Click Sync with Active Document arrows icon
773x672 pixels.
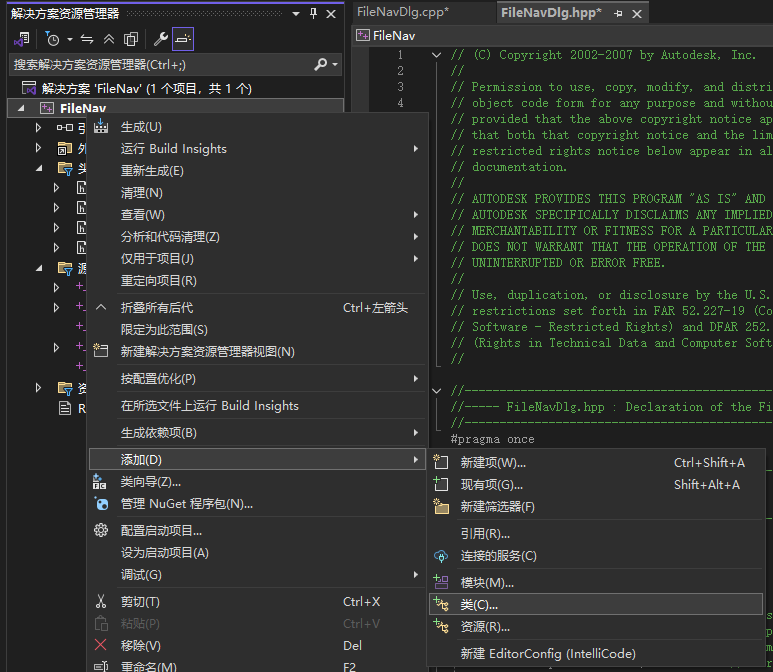pos(87,39)
